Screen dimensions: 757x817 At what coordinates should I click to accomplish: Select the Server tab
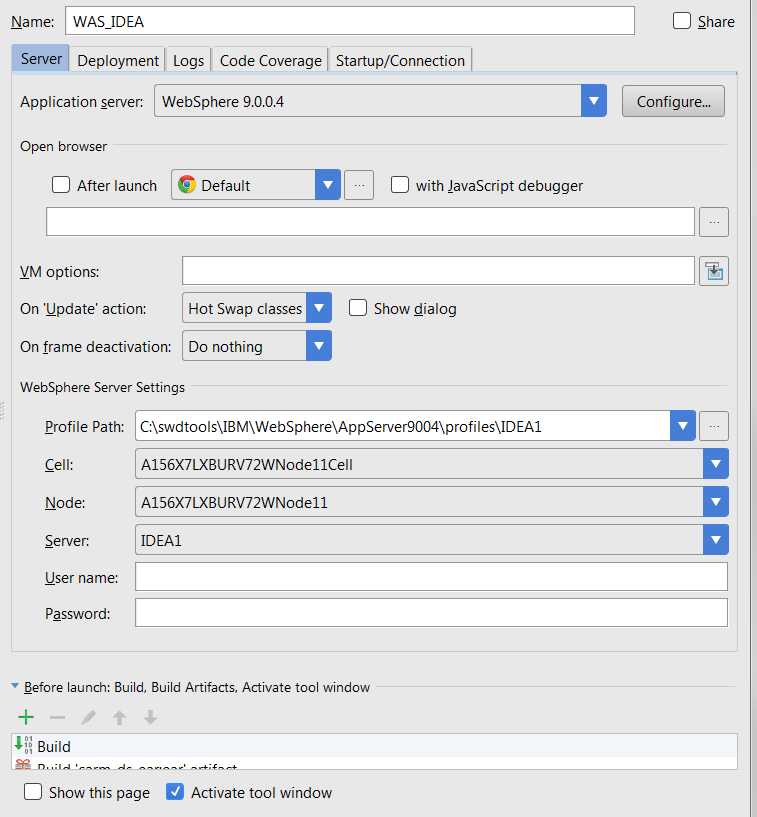[41, 58]
